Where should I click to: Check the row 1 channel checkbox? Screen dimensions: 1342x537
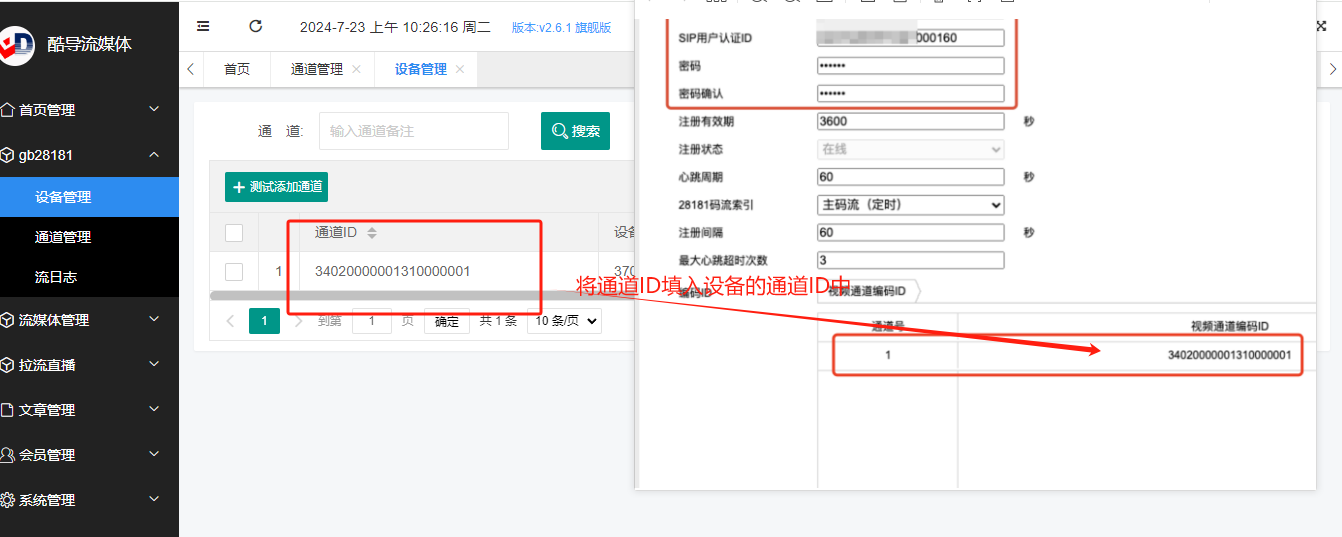coord(234,271)
